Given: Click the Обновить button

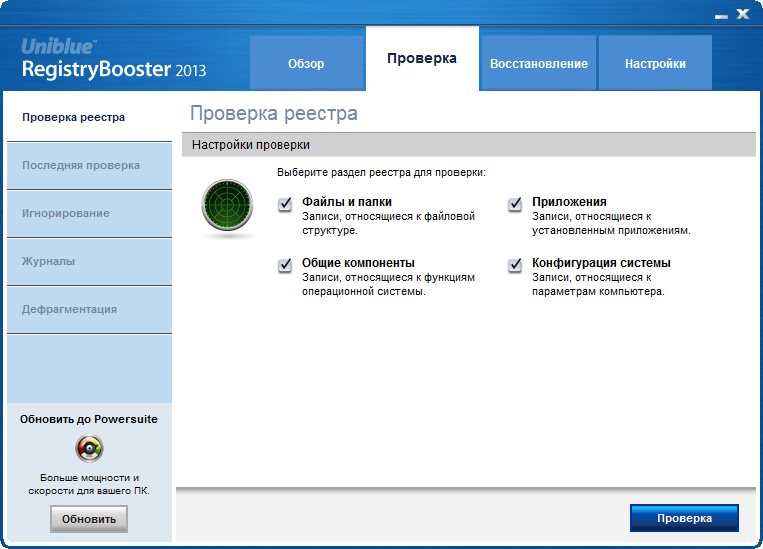Looking at the screenshot, I should 89,519.
